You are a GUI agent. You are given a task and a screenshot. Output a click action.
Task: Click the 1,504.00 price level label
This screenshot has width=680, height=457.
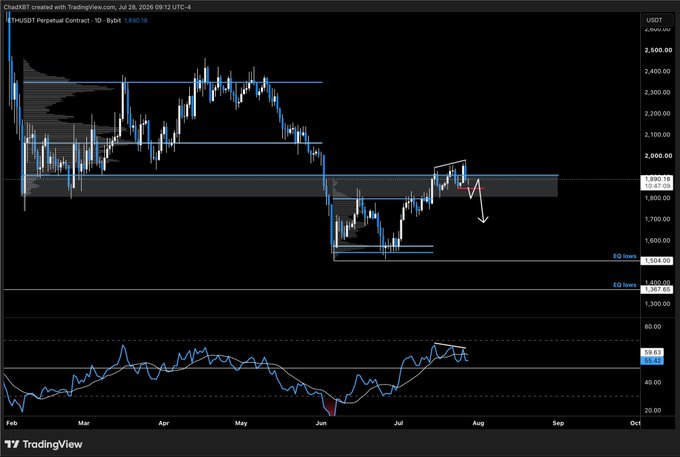(657, 261)
